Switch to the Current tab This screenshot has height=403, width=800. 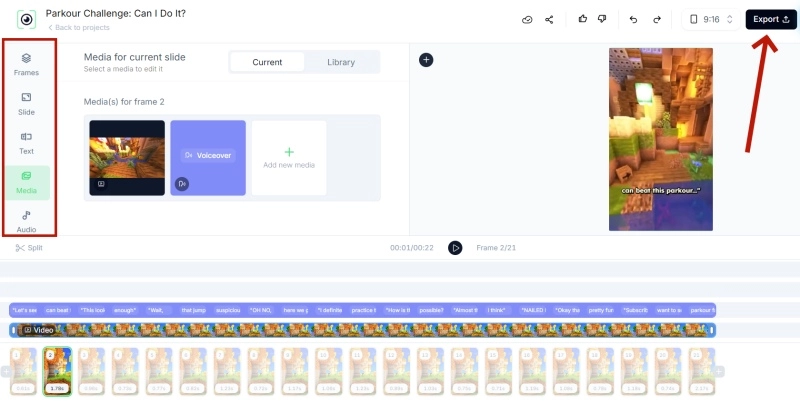(267, 62)
